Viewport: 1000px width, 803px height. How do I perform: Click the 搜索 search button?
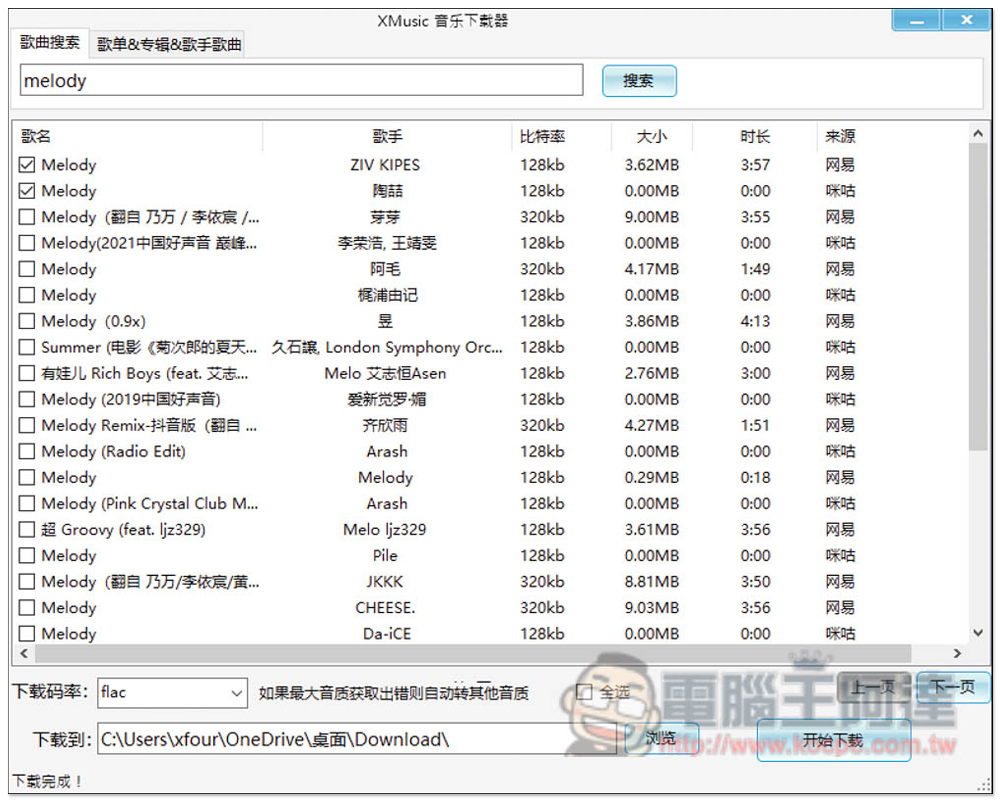[x=639, y=81]
